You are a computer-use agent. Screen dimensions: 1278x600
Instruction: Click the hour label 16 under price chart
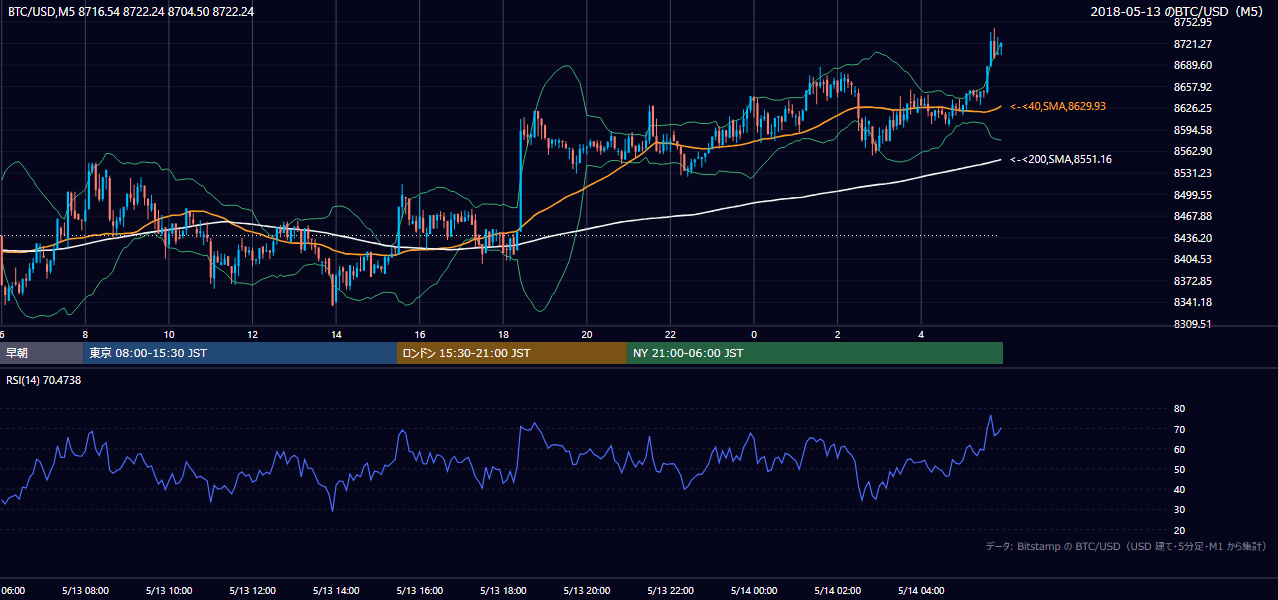tap(420, 335)
